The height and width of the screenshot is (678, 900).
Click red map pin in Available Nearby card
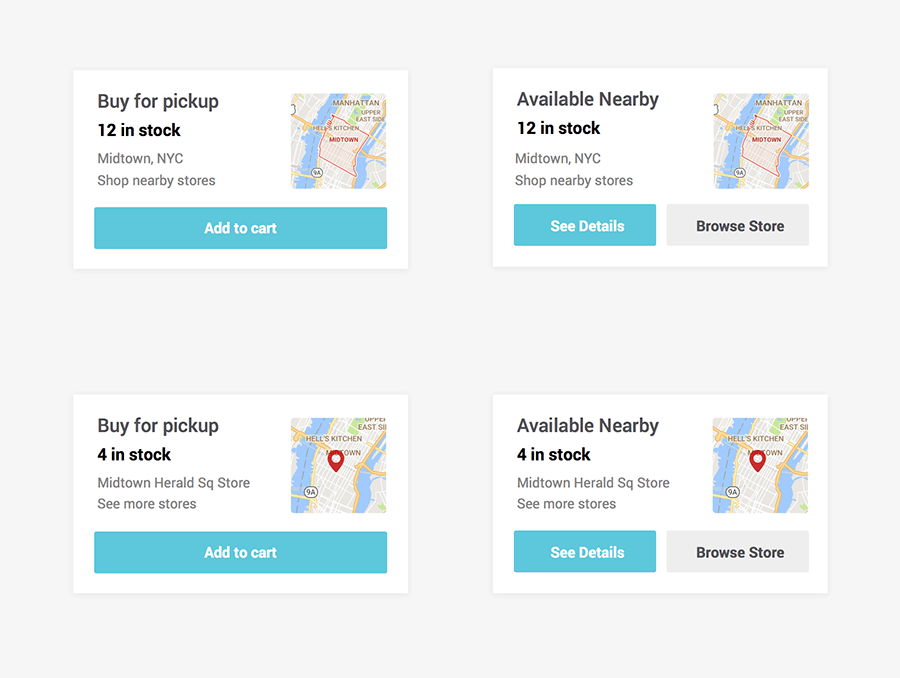(757, 460)
